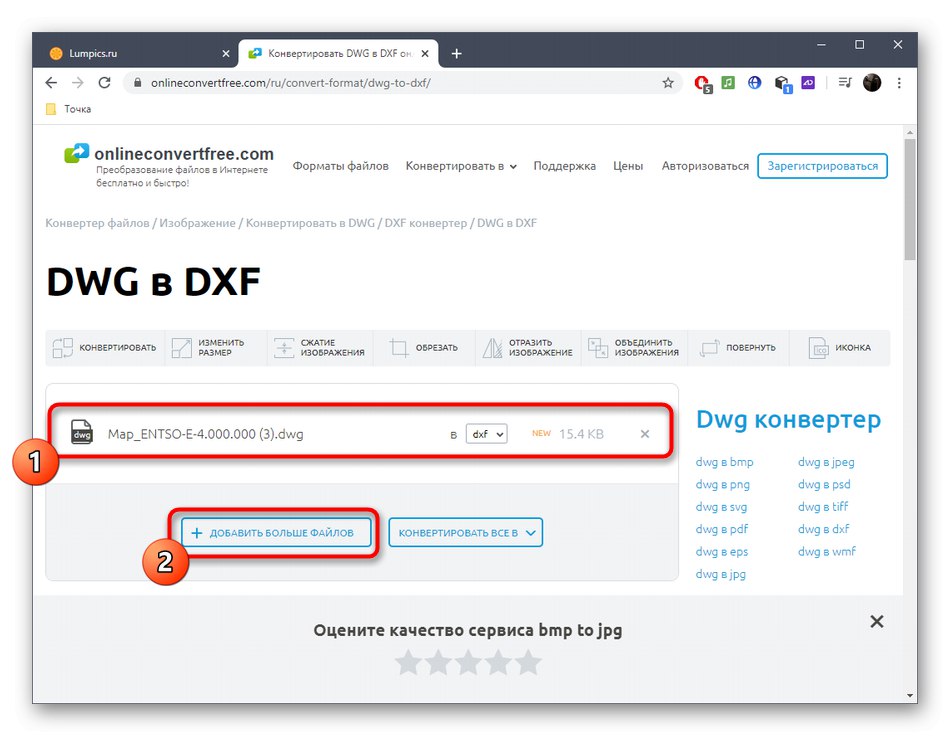Open Изображение breadcrumb link
The width and height of the screenshot is (950, 736).
click(x=197, y=223)
